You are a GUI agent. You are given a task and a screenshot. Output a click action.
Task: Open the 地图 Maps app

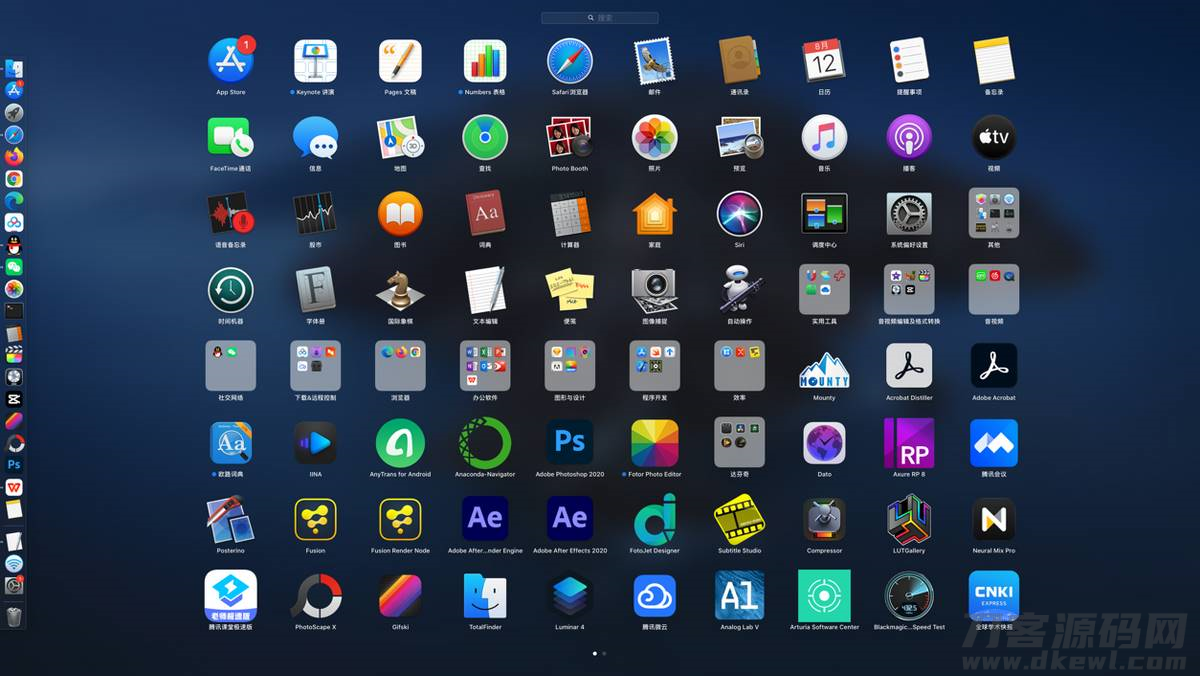pyautogui.click(x=400, y=138)
